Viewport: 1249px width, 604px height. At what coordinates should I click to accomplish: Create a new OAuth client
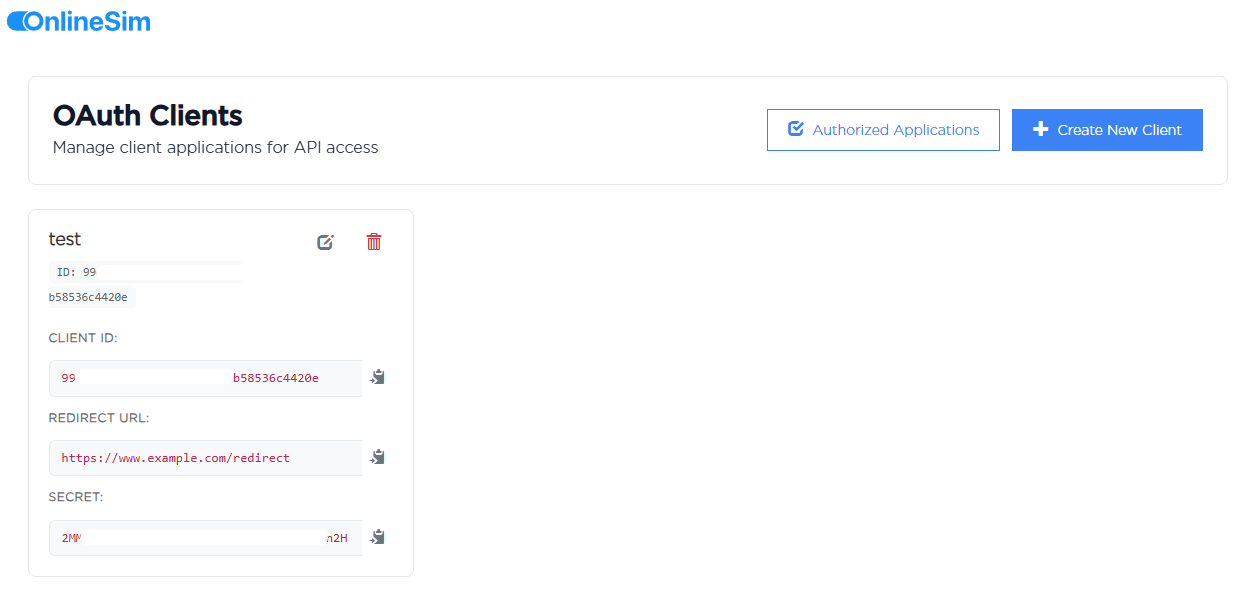pyautogui.click(x=1107, y=129)
